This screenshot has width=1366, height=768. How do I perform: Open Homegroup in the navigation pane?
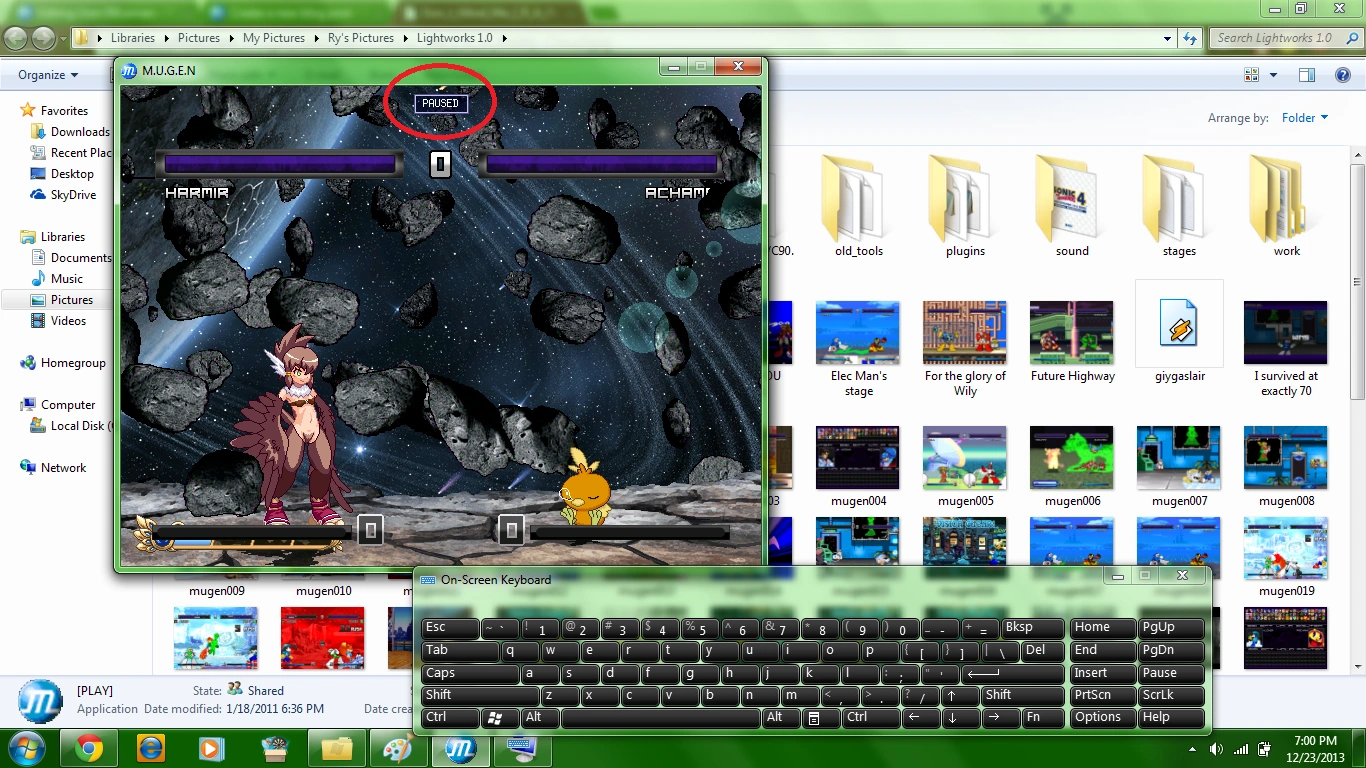click(x=63, y=363)
